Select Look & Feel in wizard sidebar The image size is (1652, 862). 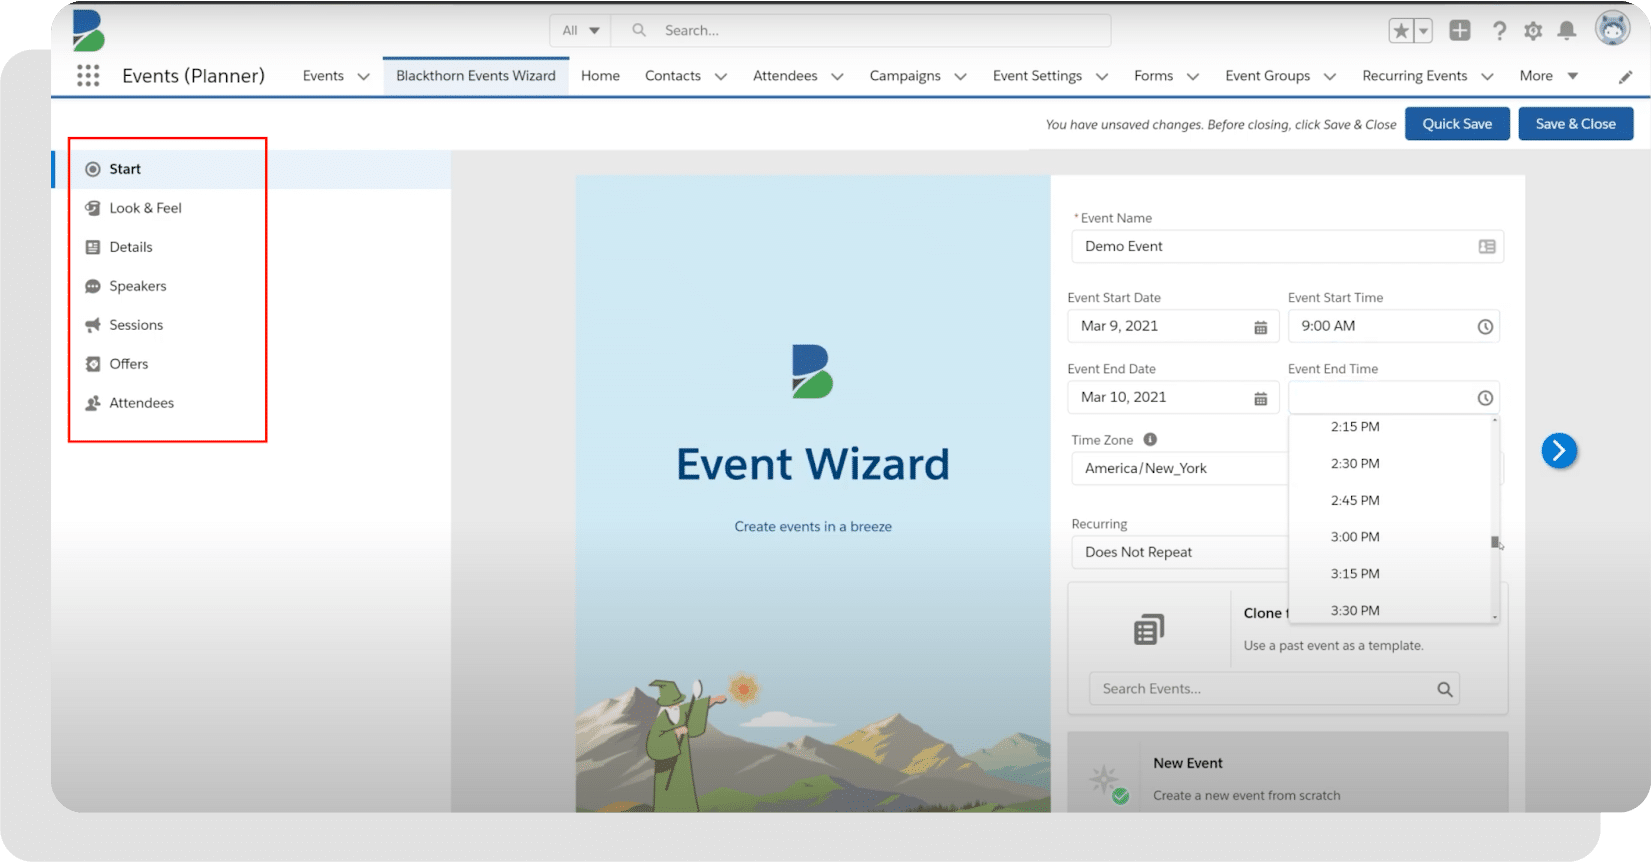pos(145,208)
